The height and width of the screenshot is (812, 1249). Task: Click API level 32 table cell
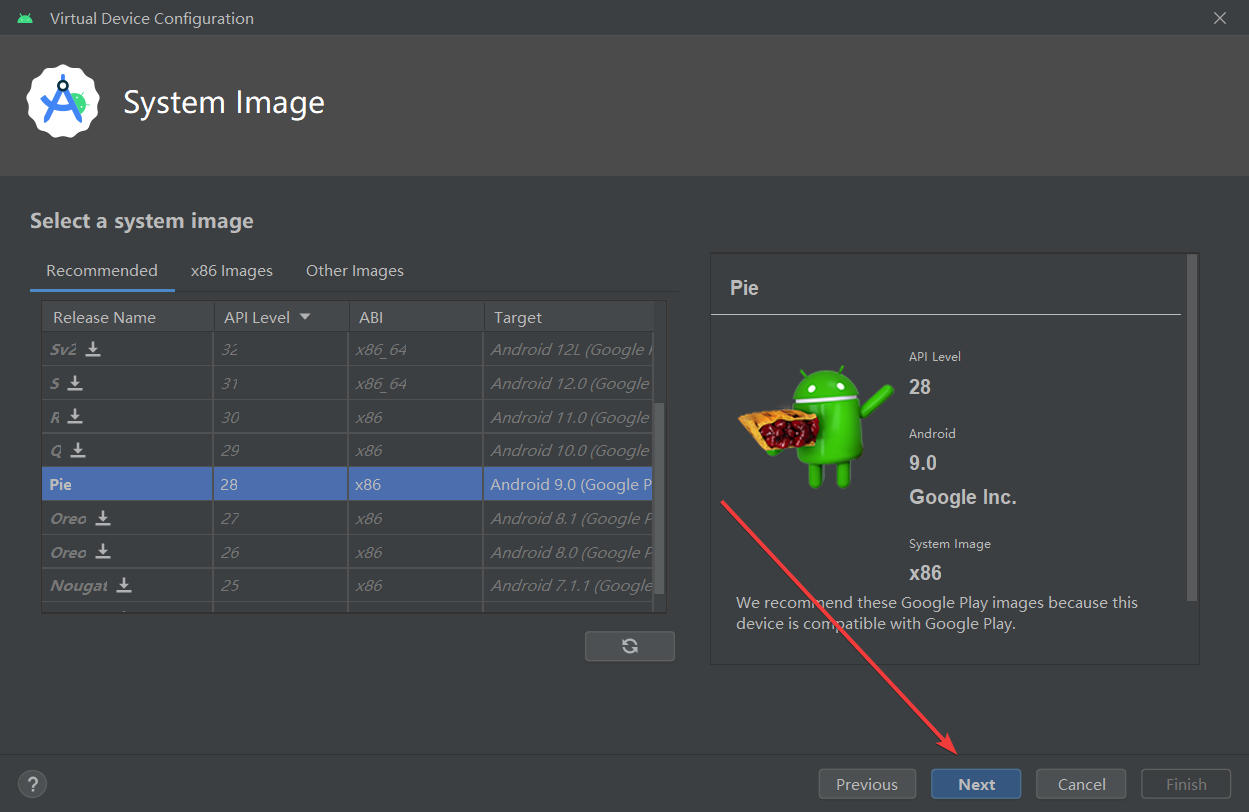tap(281, 350)
